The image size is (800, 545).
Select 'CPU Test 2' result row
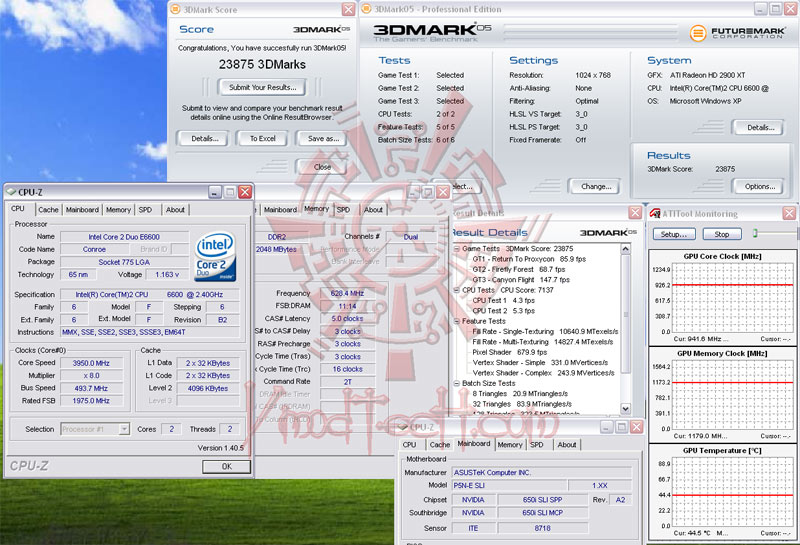[504, 310]
